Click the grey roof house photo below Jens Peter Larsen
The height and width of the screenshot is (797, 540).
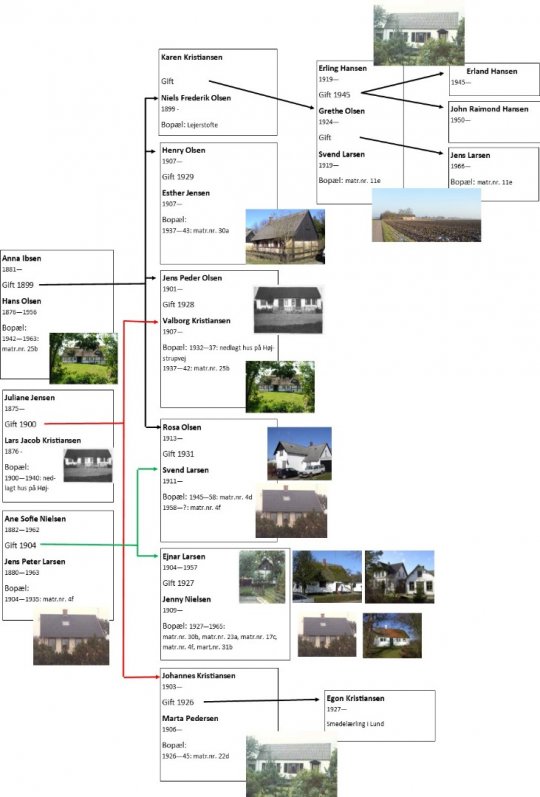pyautogui.click(x=71, y=637)
